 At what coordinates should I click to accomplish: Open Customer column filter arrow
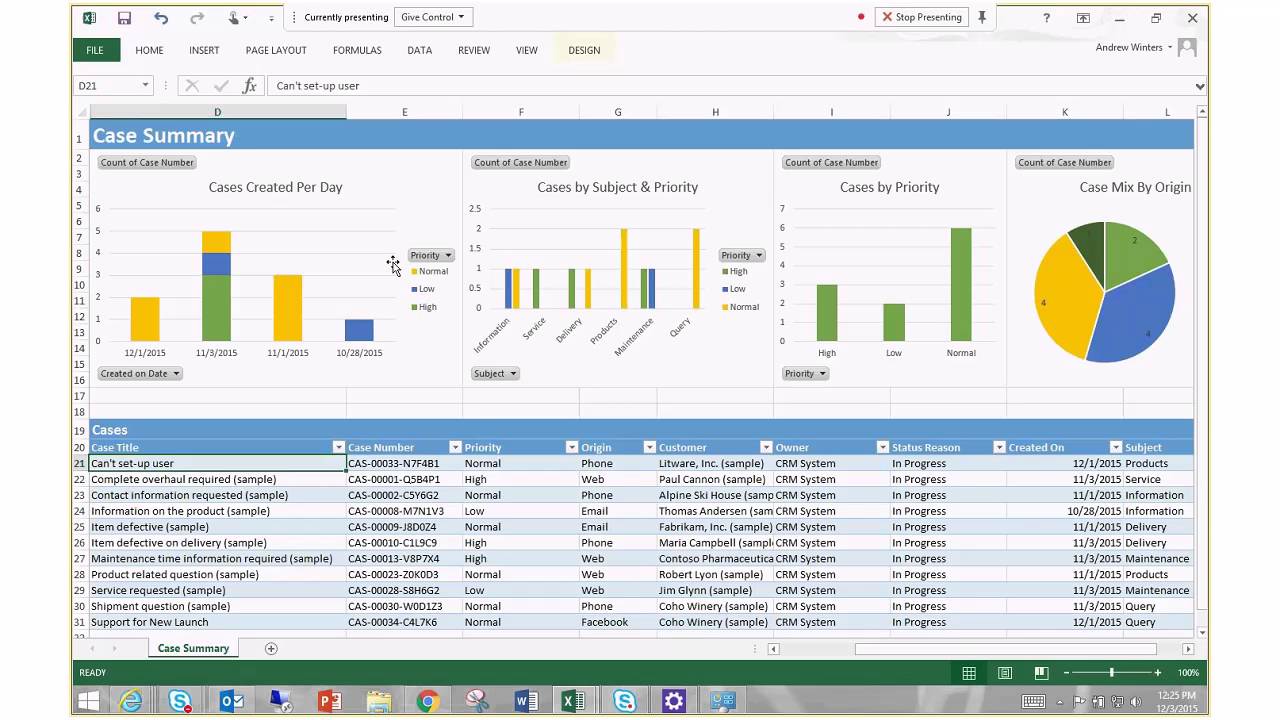(766, 447)
